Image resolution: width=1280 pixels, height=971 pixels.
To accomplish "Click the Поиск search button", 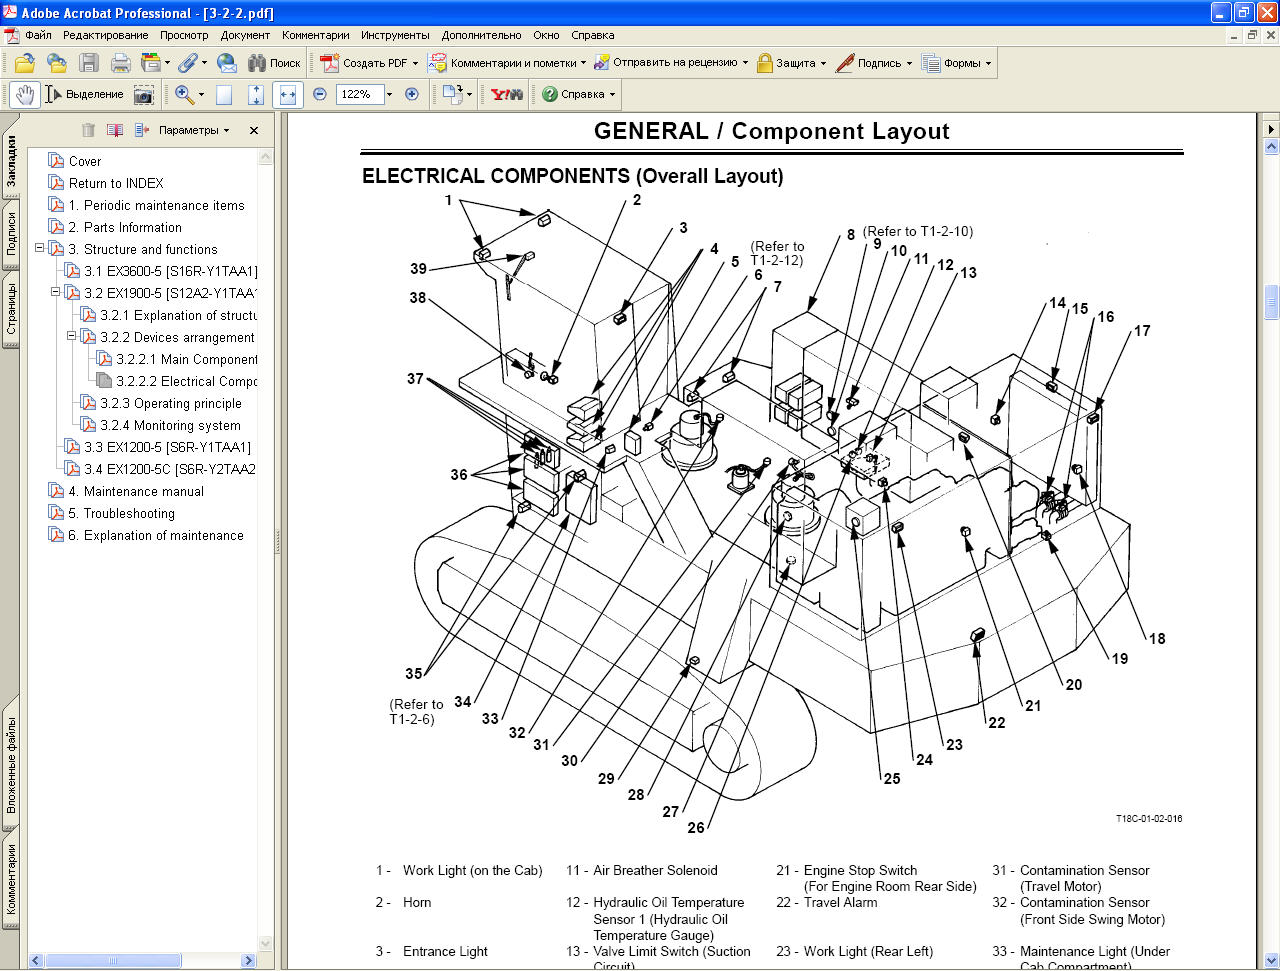I will coord(274,63).
